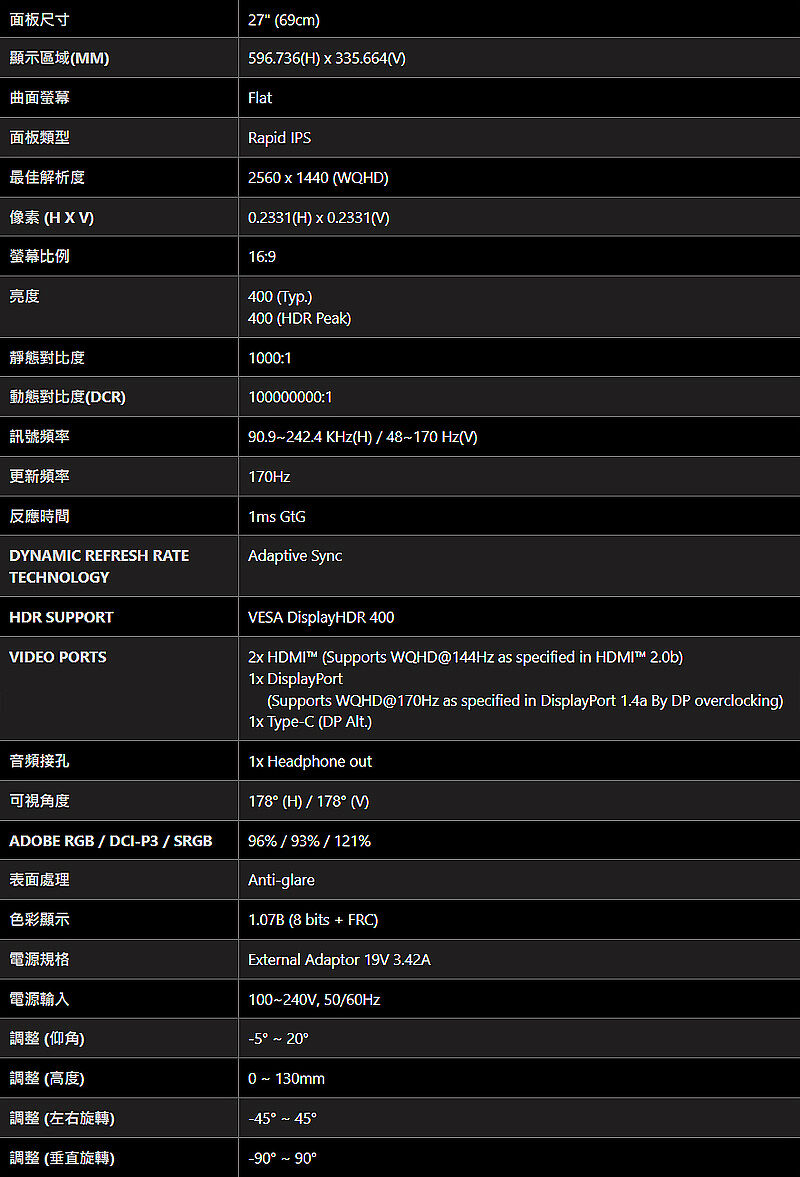Click the 動態對比度(DCR) label
This screenshot has width=800, height=1177.
[x=68, y=397]
